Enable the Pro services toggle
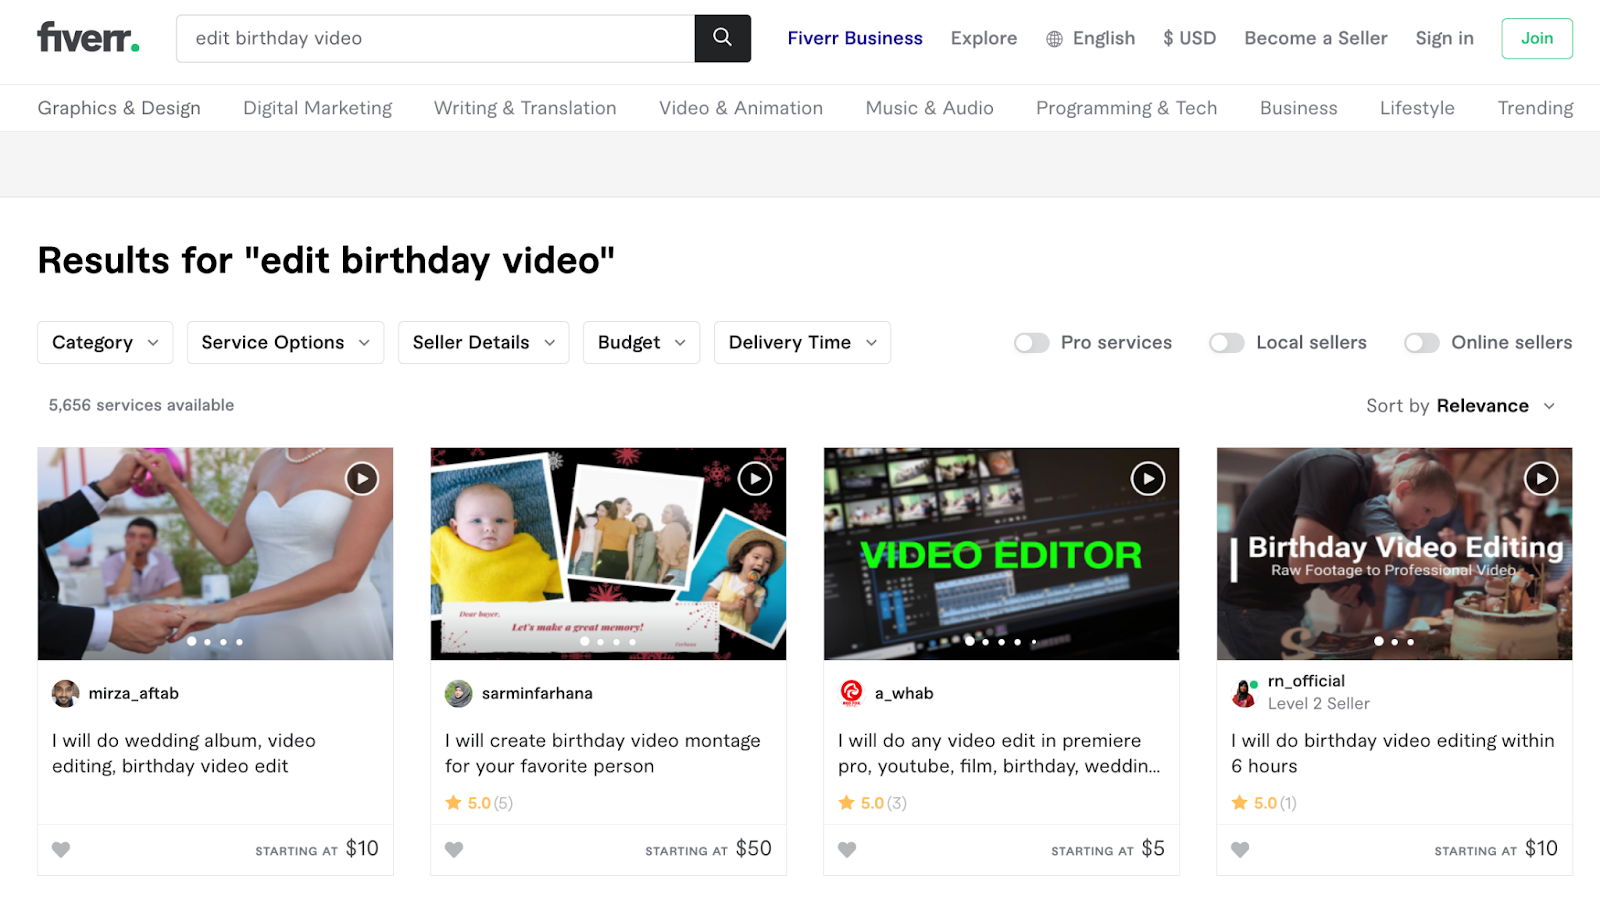Viewport: 1600px width, 900px height. click(1032, 343)
